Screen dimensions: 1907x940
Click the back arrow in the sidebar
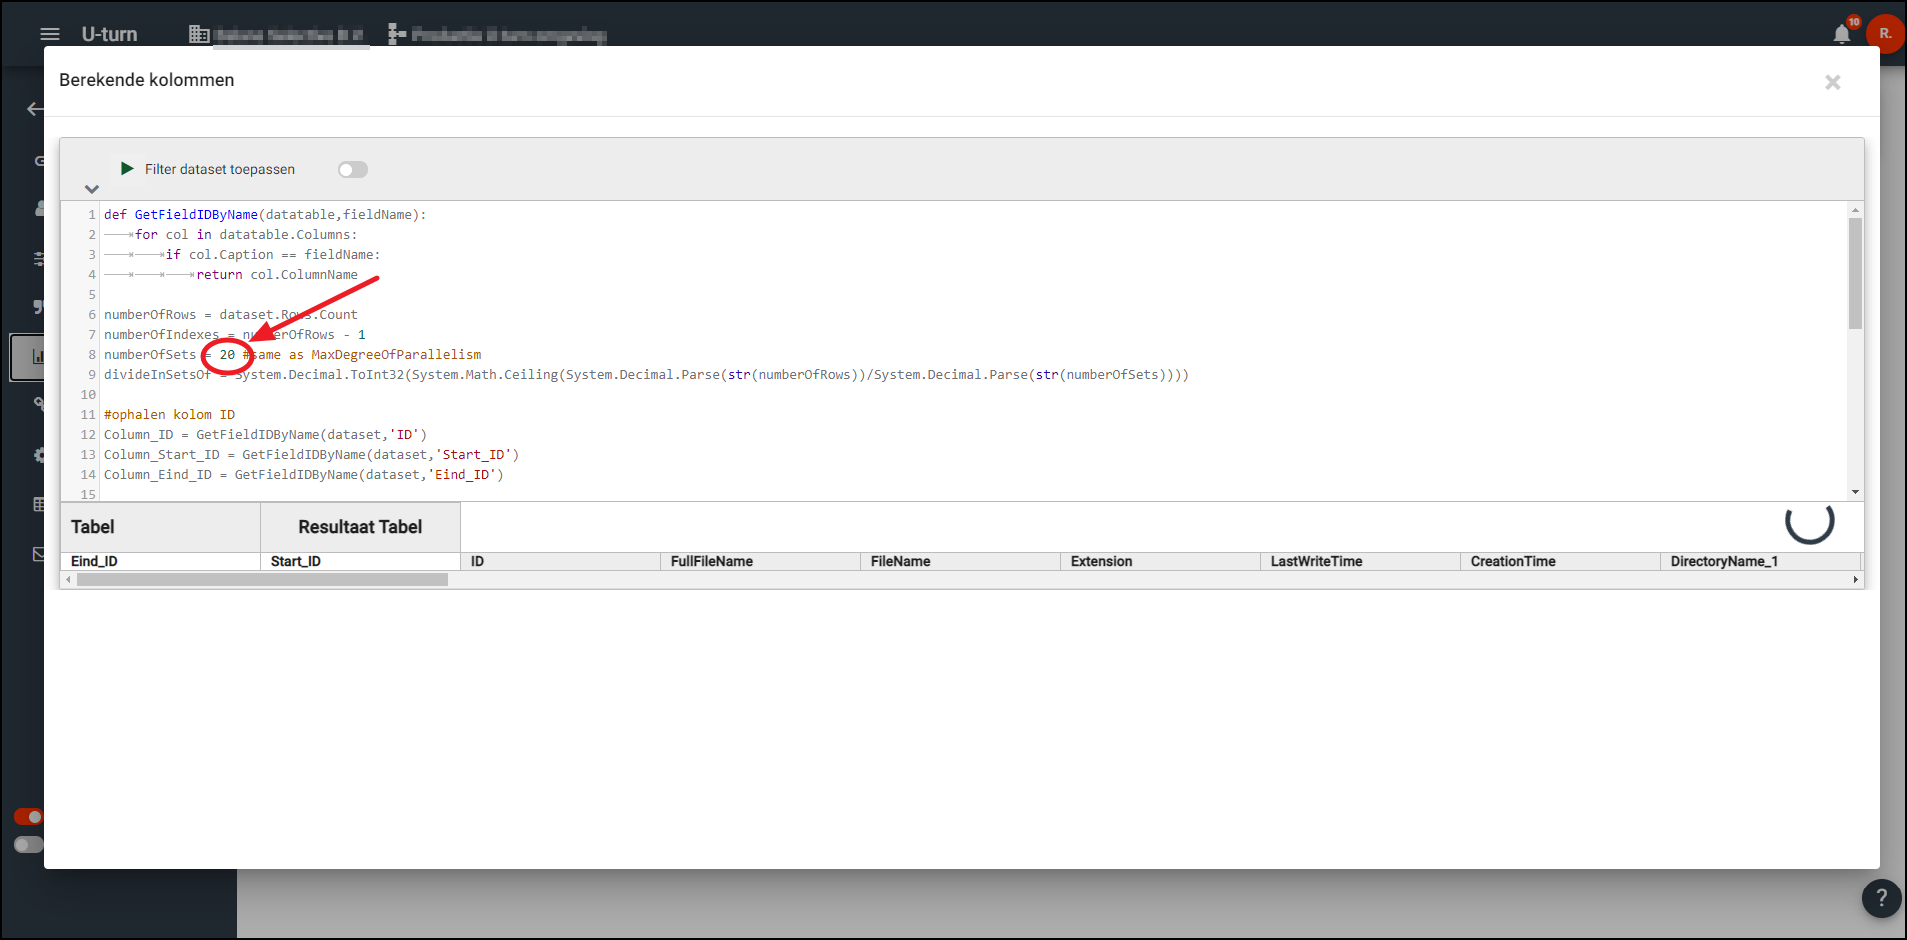pos(35,109)
